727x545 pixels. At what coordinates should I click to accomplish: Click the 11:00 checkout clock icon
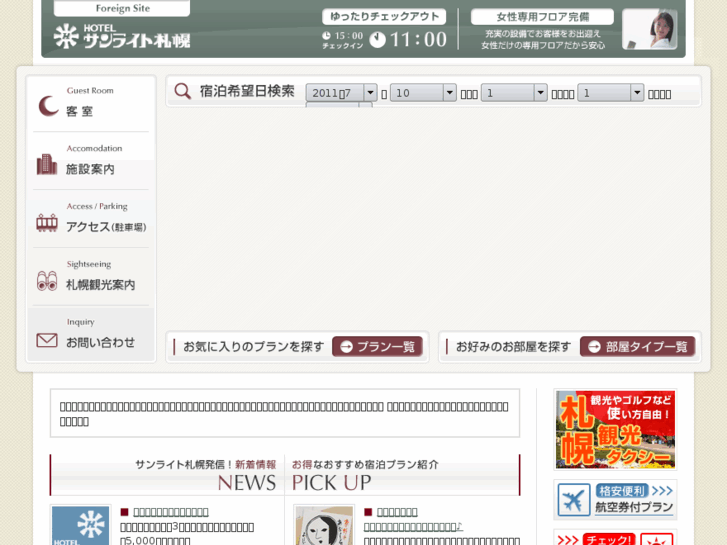378,40
